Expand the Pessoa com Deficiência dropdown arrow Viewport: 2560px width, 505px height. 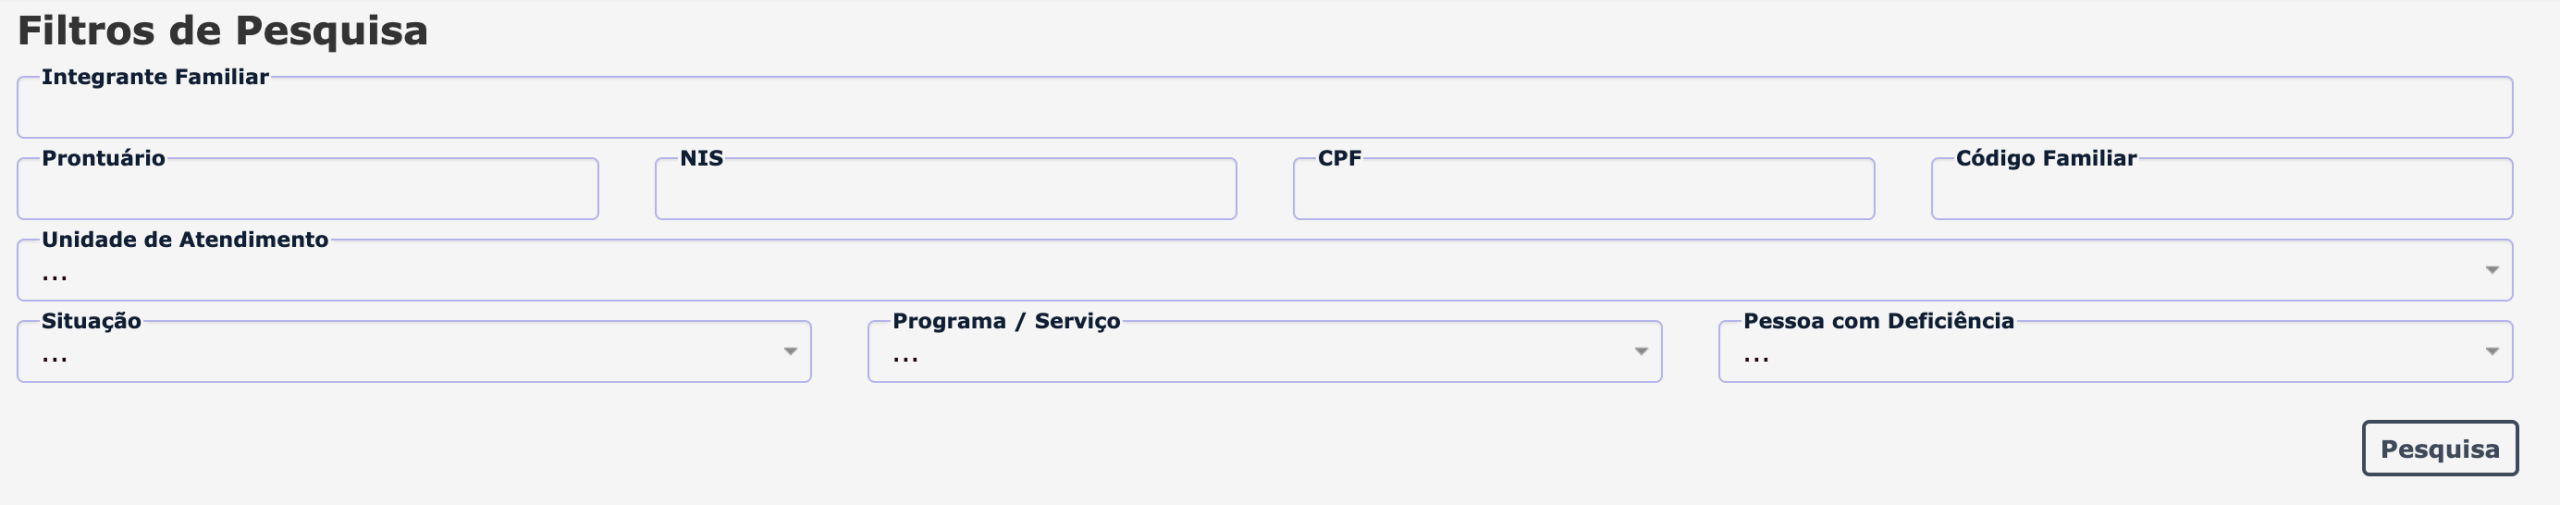[x=2492, y=351]
